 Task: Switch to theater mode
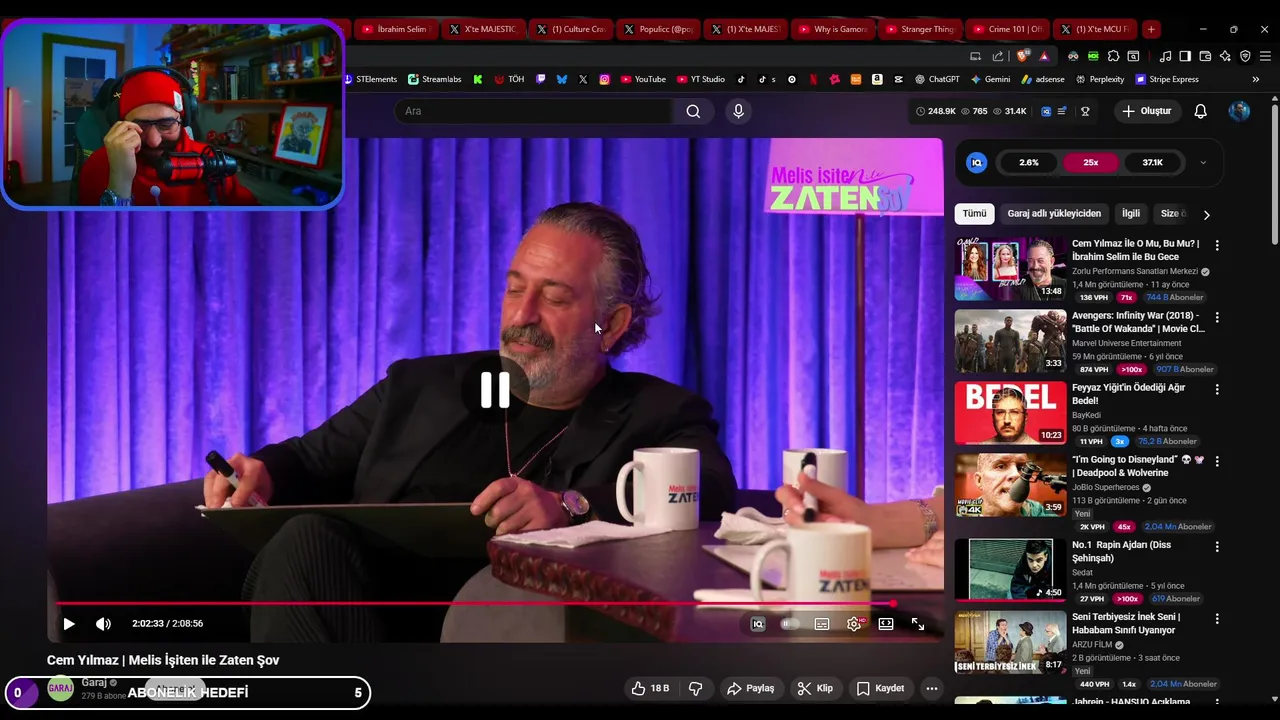[886, 624]
